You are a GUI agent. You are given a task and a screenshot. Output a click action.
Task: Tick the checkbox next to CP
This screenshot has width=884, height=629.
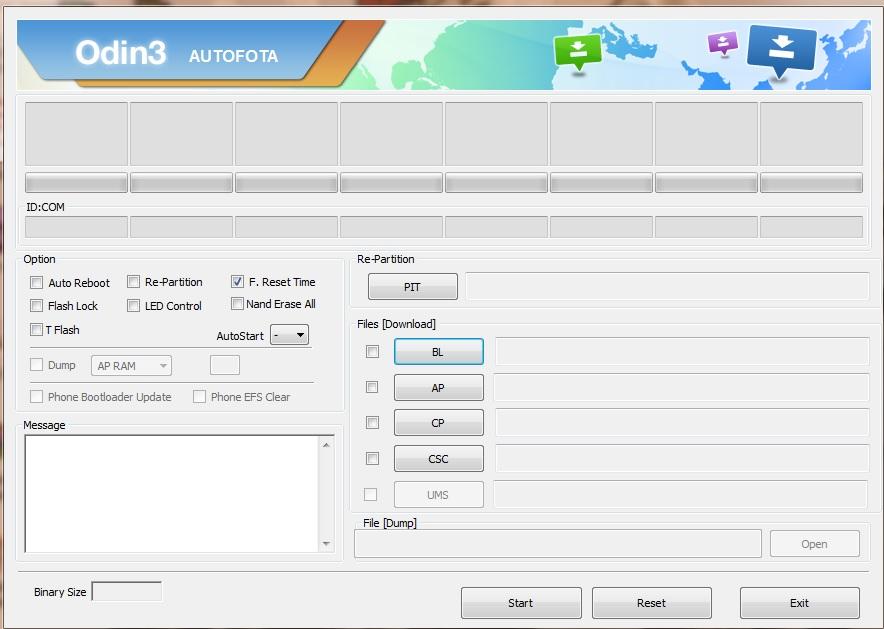click(x=372, y=423)
